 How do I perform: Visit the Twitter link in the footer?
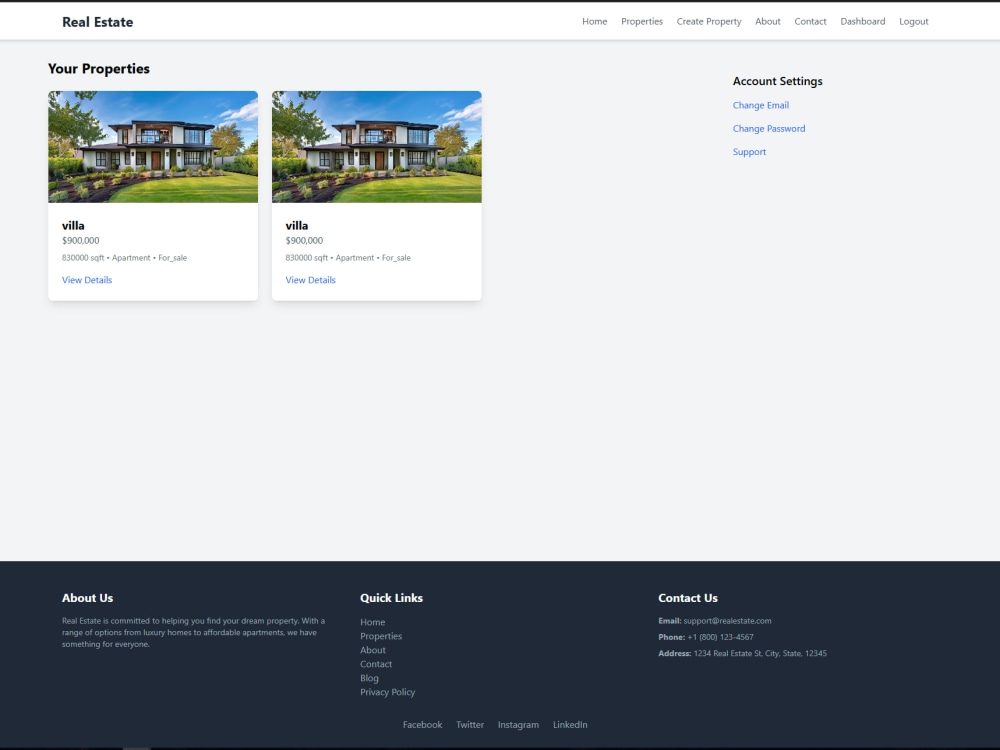pyautogui.click(x=469, y=724)
